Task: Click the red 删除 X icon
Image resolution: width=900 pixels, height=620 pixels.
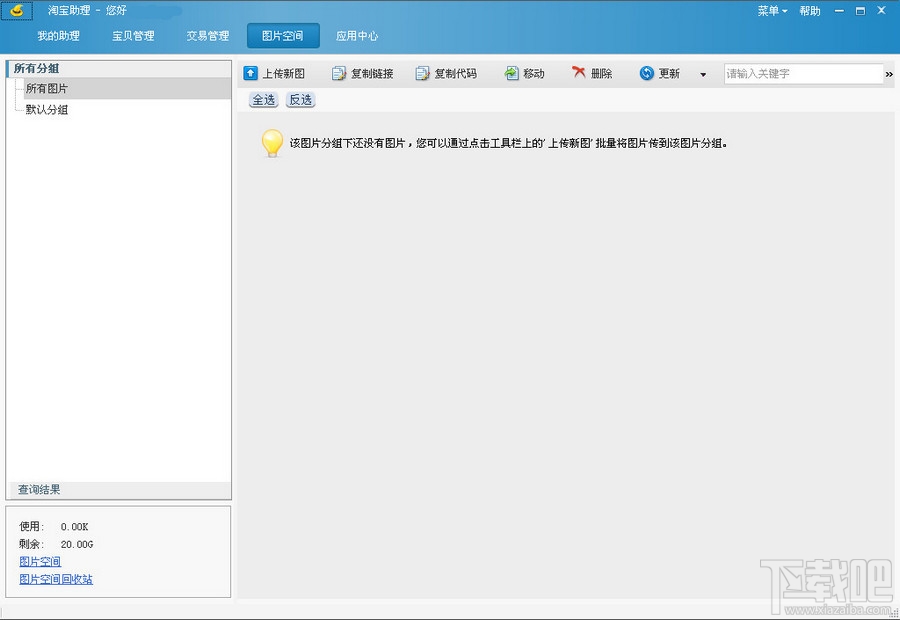Action: click(579, 72)
